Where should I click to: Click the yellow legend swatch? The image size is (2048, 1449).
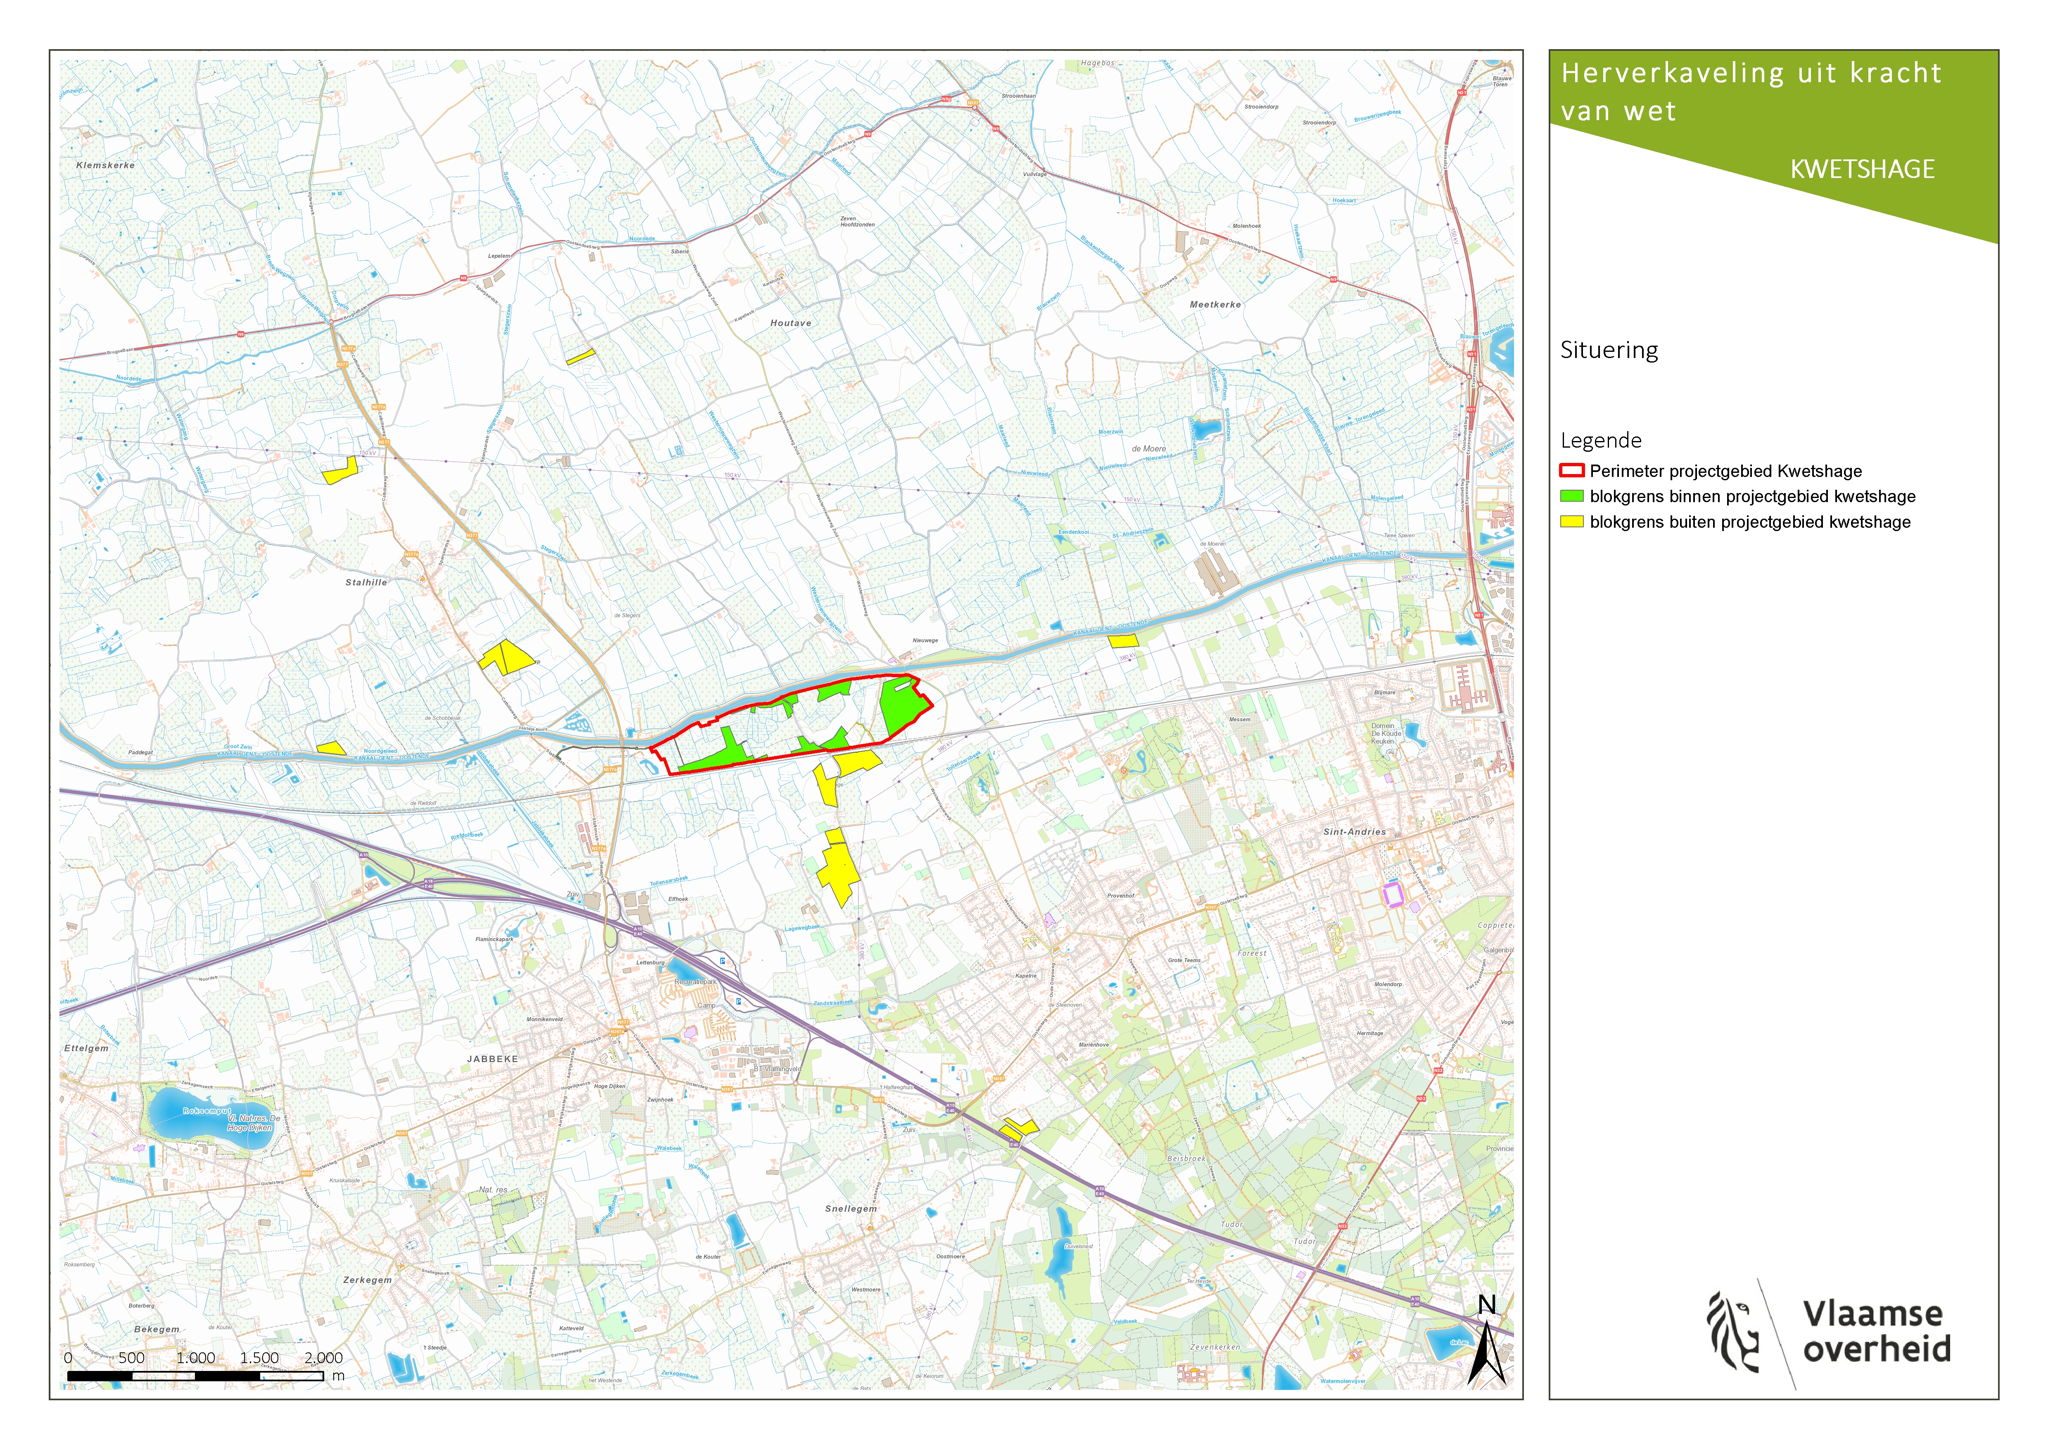pyautogui.click(x=1572, y=522)
